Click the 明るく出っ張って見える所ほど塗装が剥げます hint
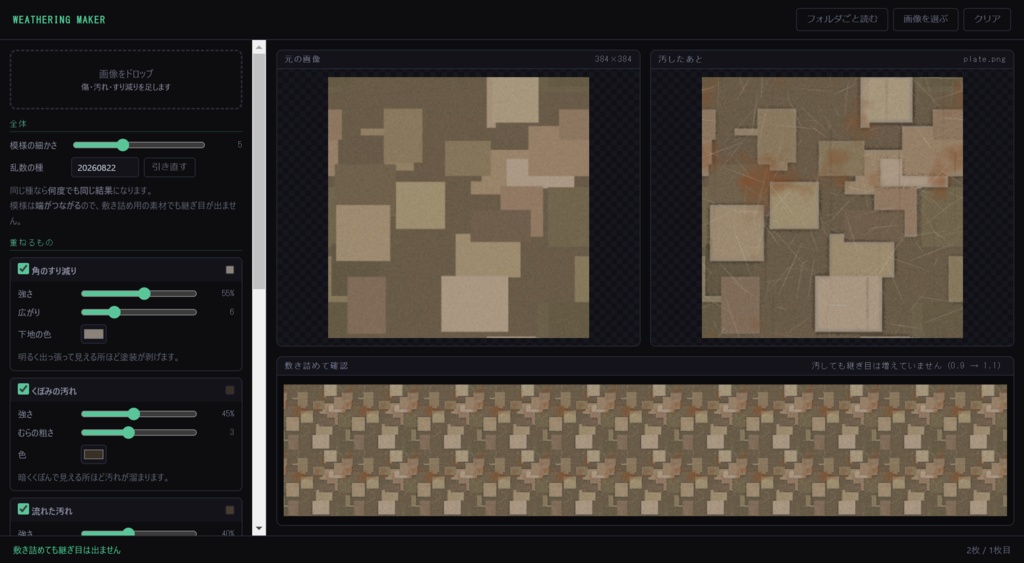The width and height of the screenshot is (1024, 563). point(99,357)
